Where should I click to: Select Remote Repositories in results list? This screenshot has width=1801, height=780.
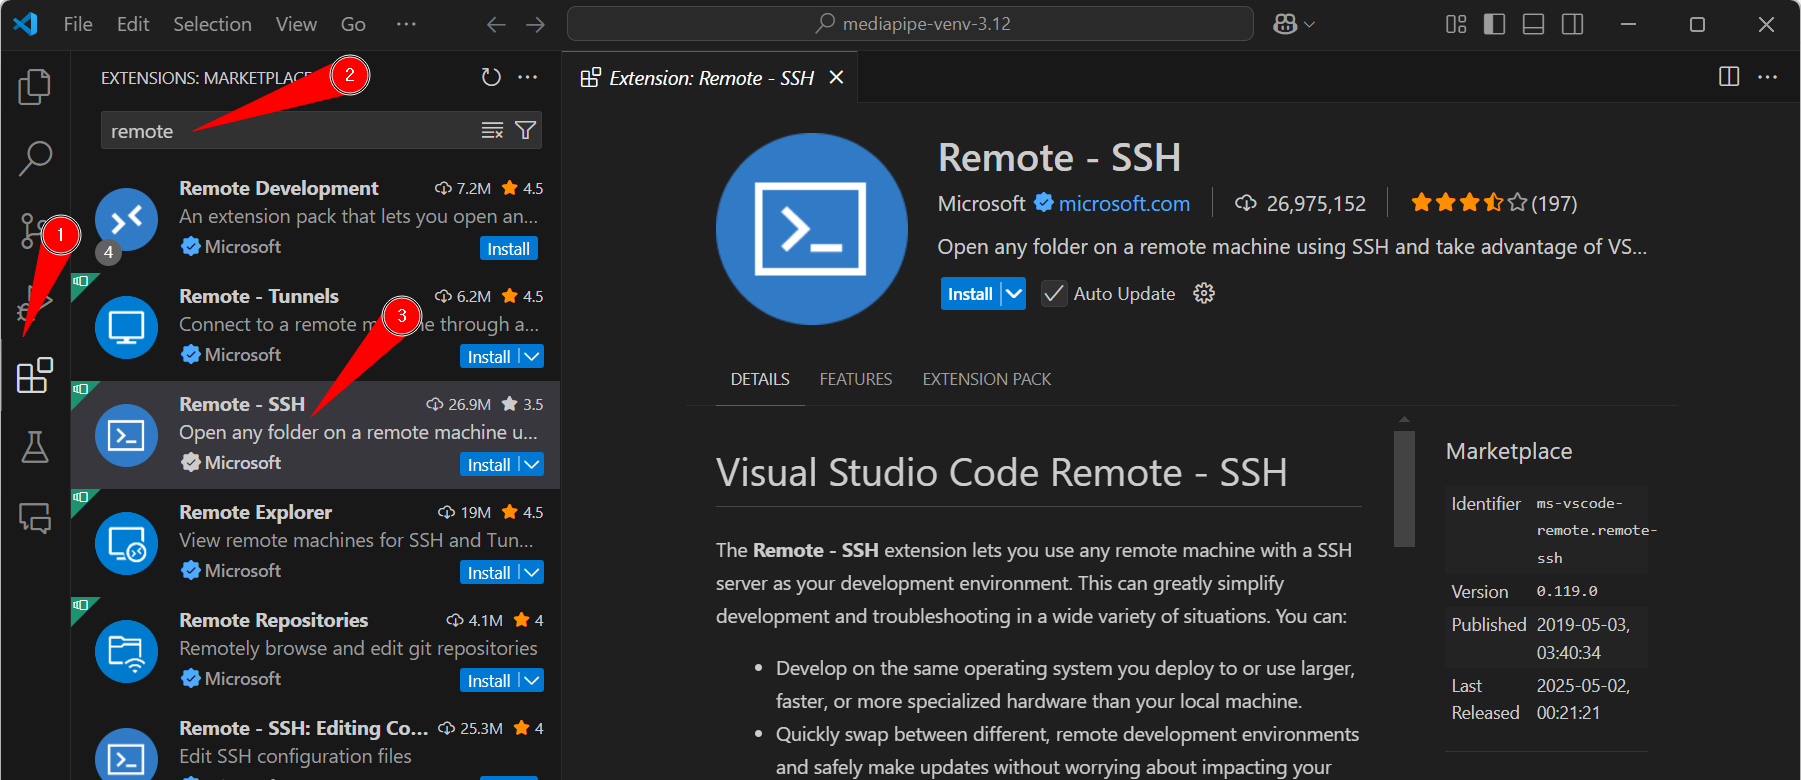tap(315, 649)
